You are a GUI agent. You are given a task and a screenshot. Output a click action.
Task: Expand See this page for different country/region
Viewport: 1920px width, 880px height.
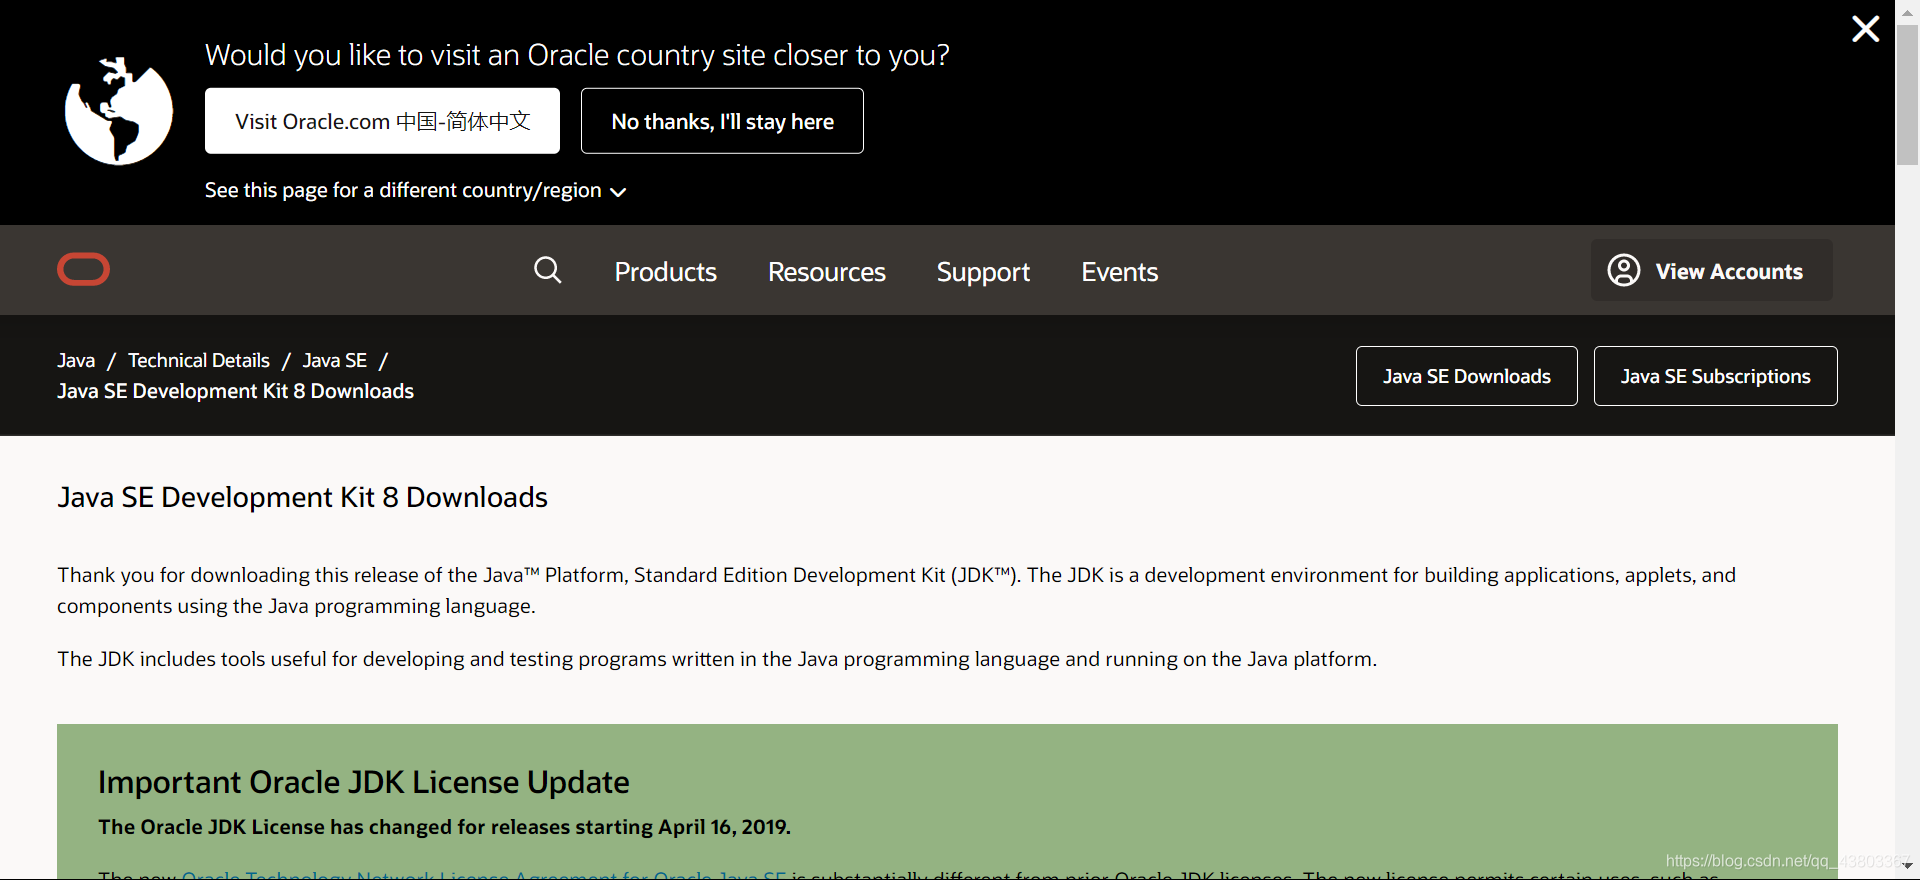[x=415, y=190]
